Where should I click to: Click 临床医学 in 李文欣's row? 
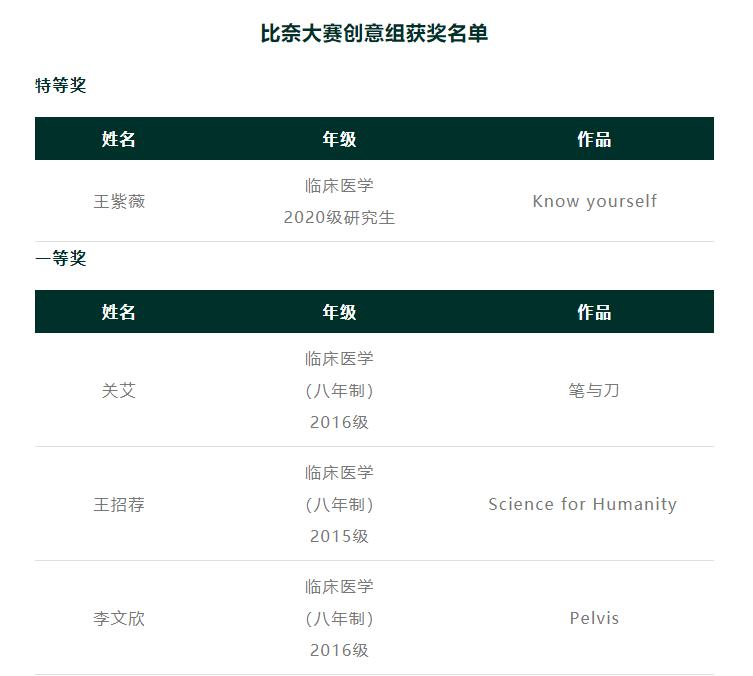click(339, 586)
